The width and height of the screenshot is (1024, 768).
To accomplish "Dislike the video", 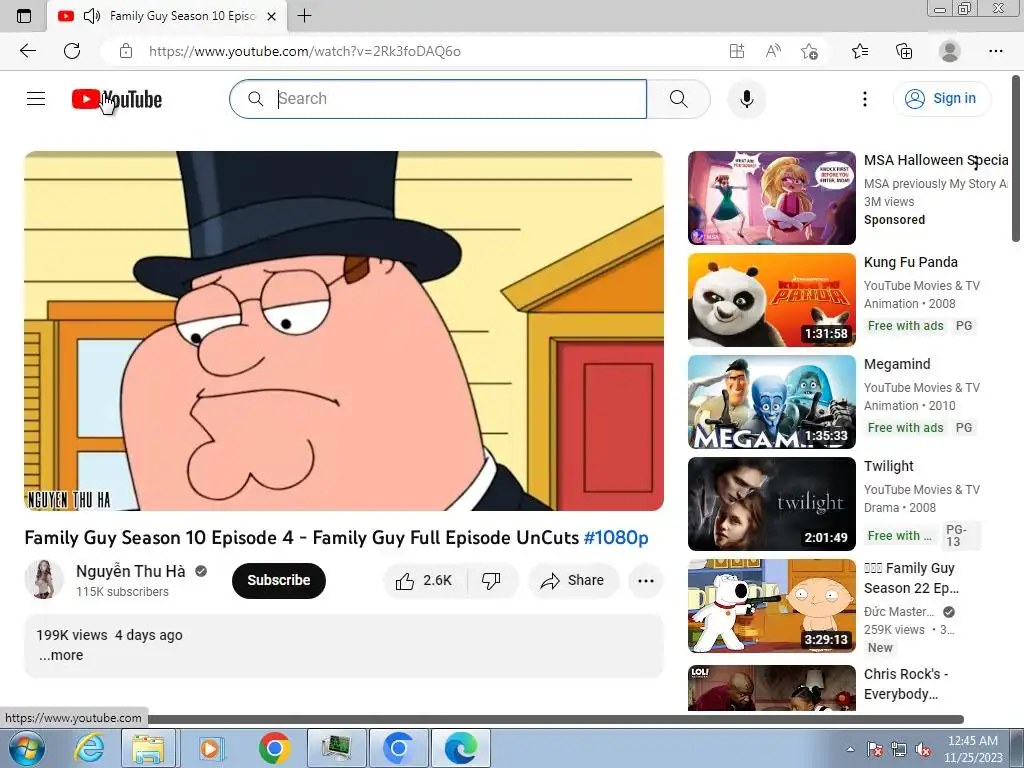I will 491,580.
